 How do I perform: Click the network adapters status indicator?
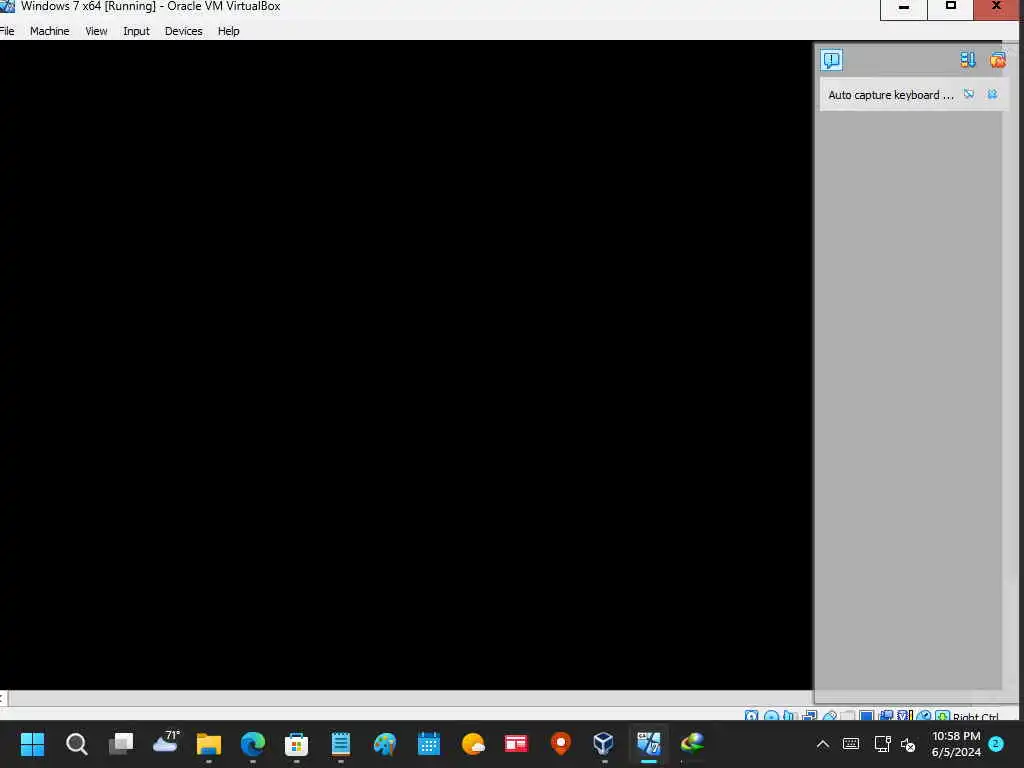point(810,716)
